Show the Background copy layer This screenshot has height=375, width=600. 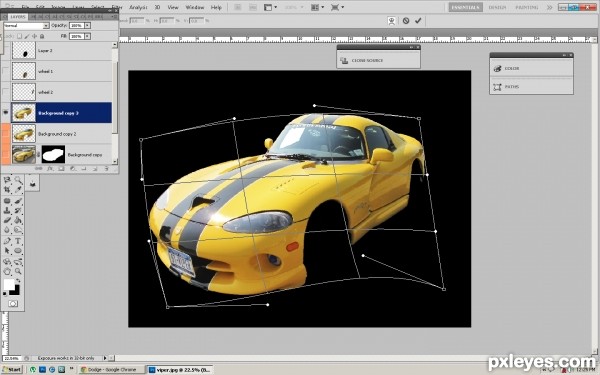pos(5,155)
